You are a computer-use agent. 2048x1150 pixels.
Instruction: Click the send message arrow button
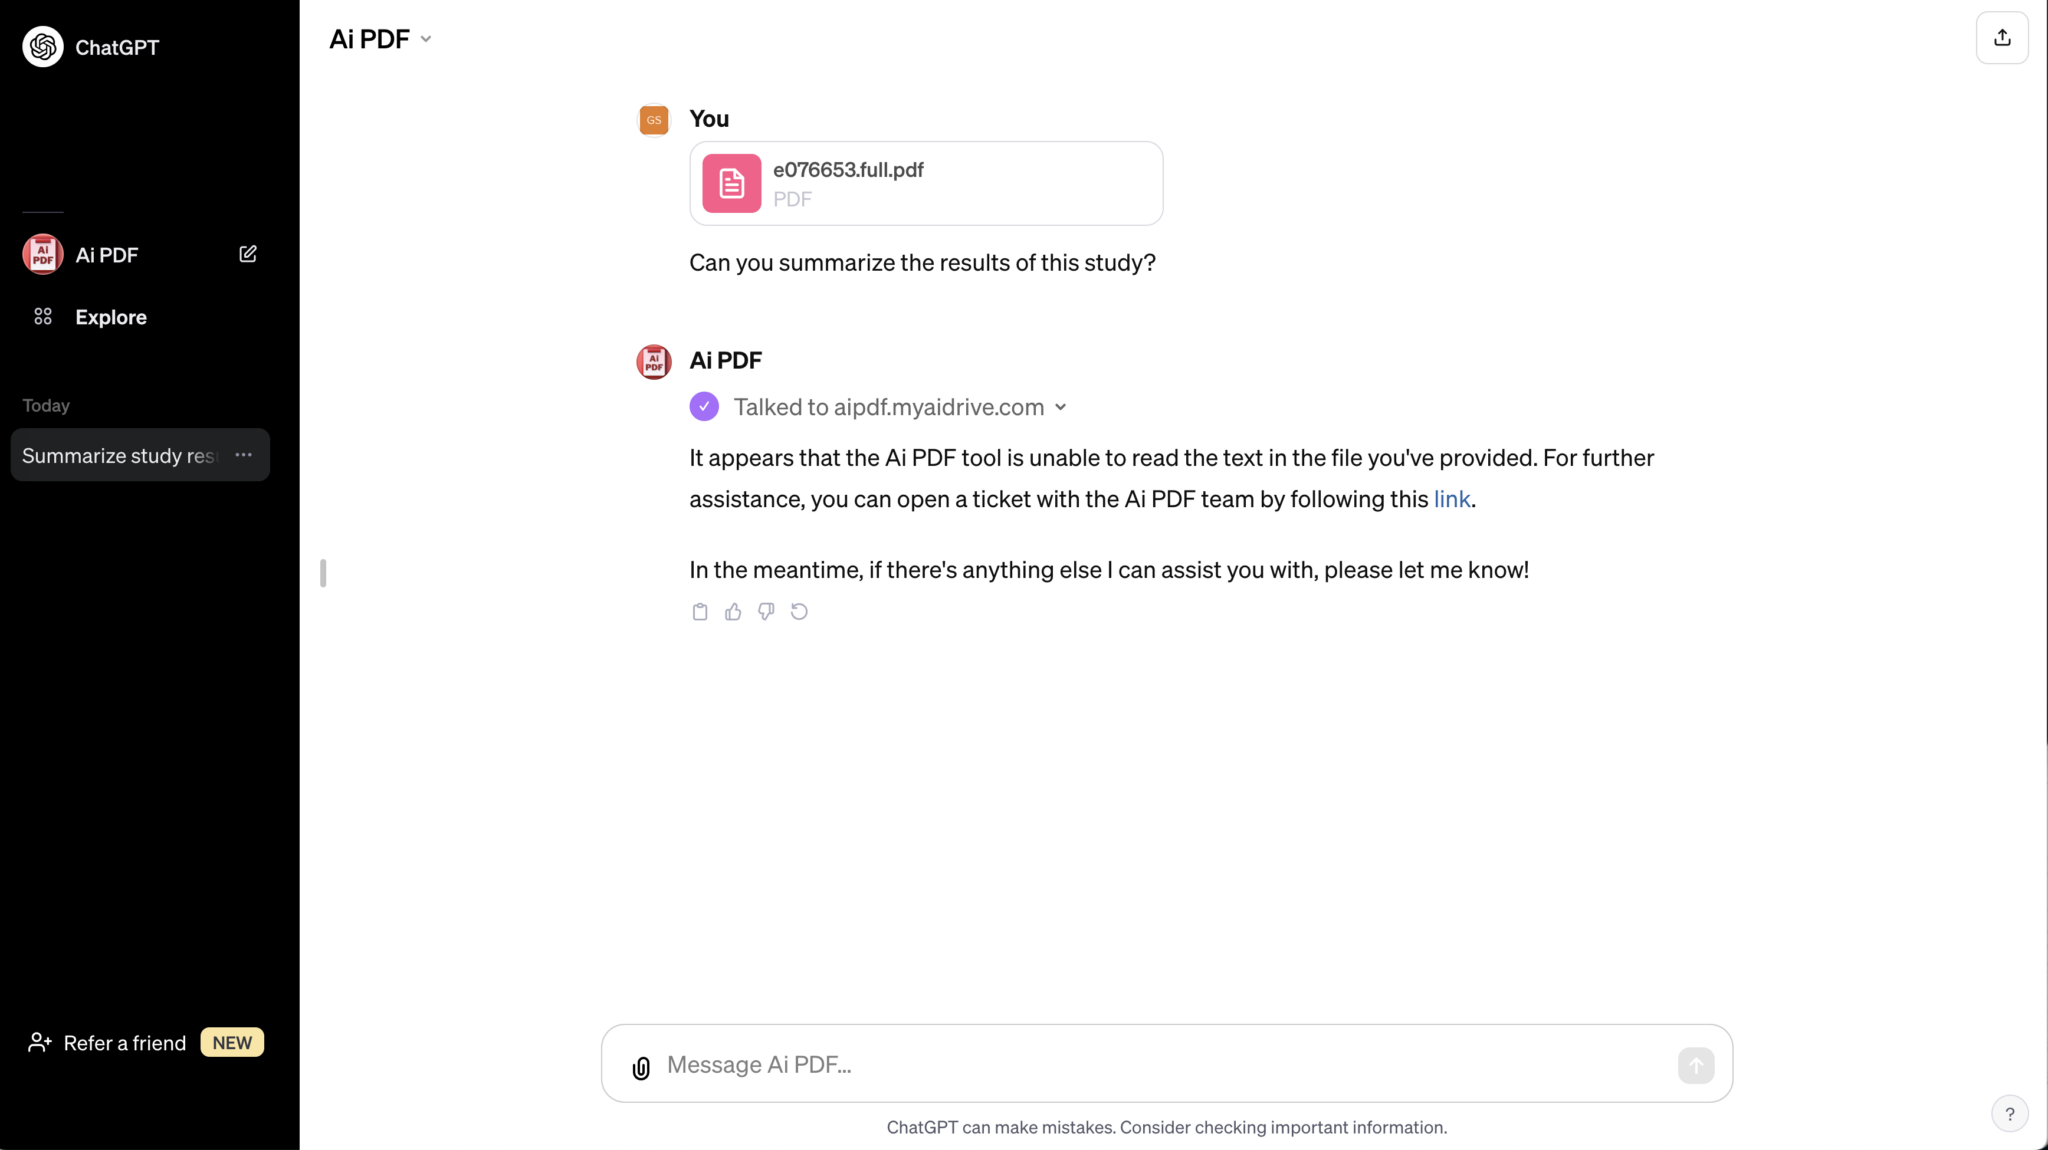coord(1695,1065)
